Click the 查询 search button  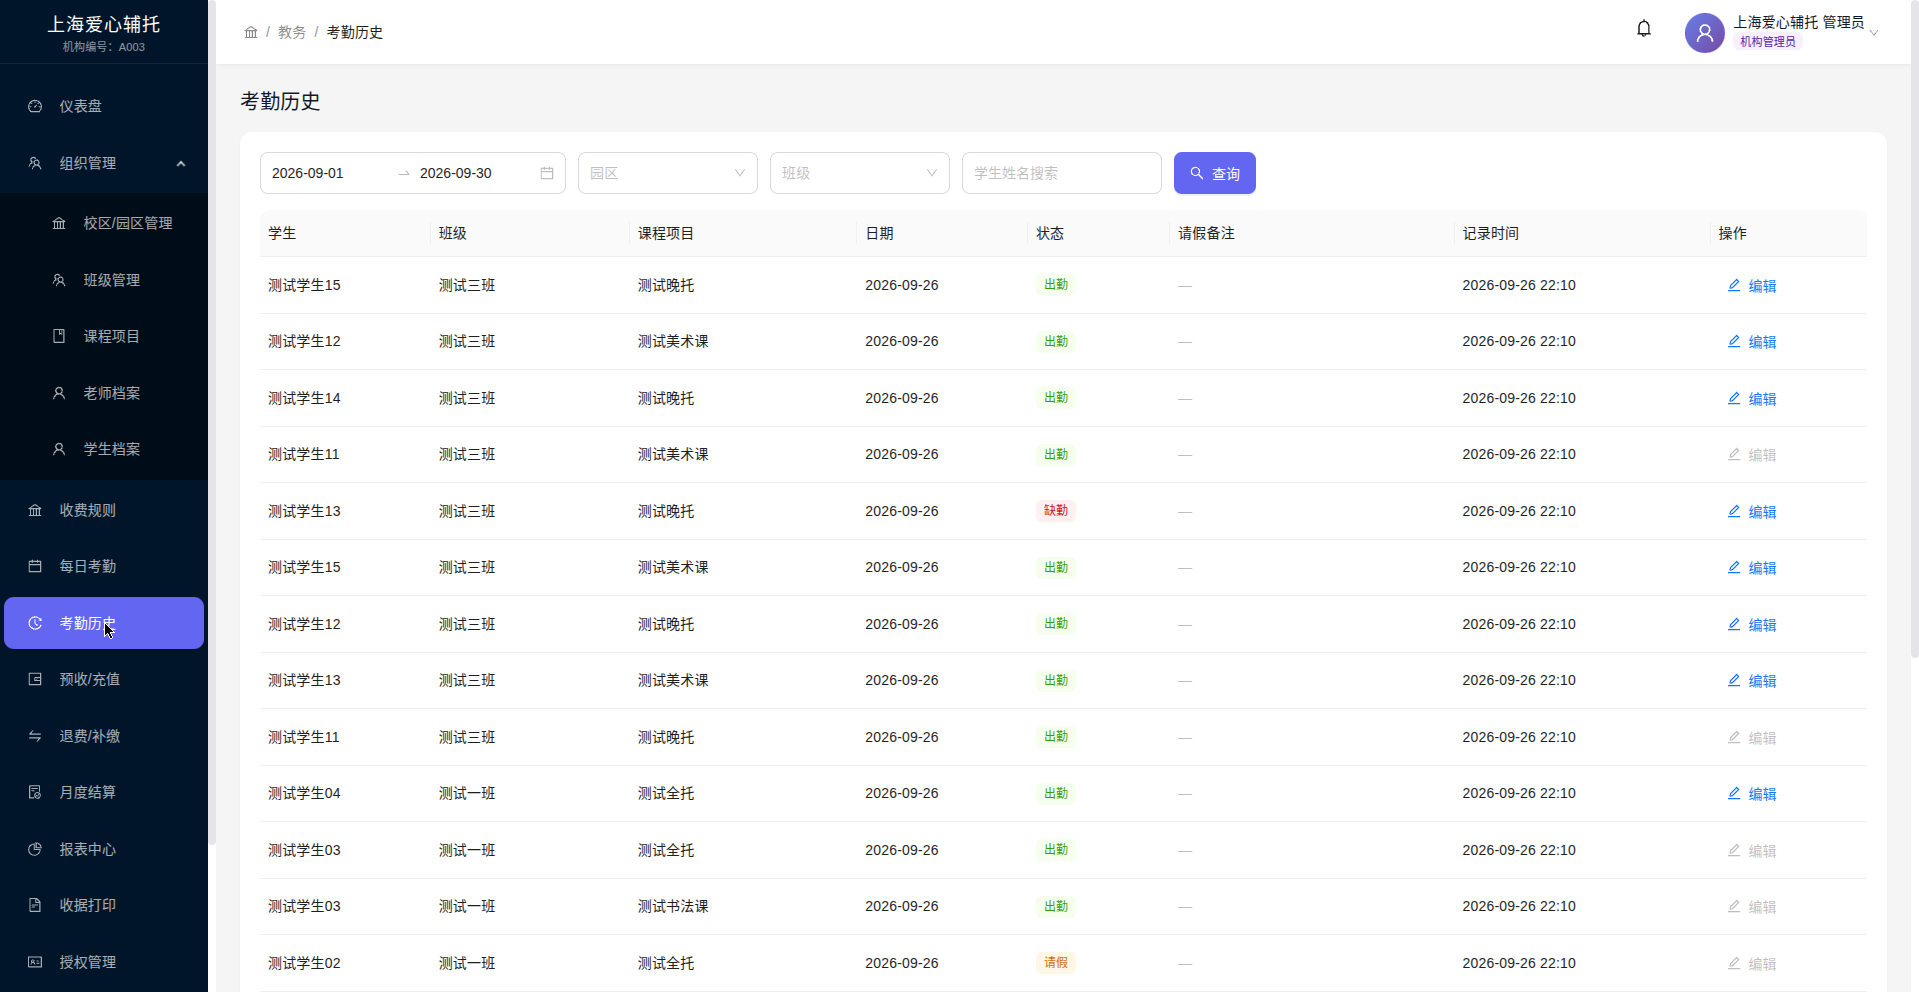(1215, 173)
